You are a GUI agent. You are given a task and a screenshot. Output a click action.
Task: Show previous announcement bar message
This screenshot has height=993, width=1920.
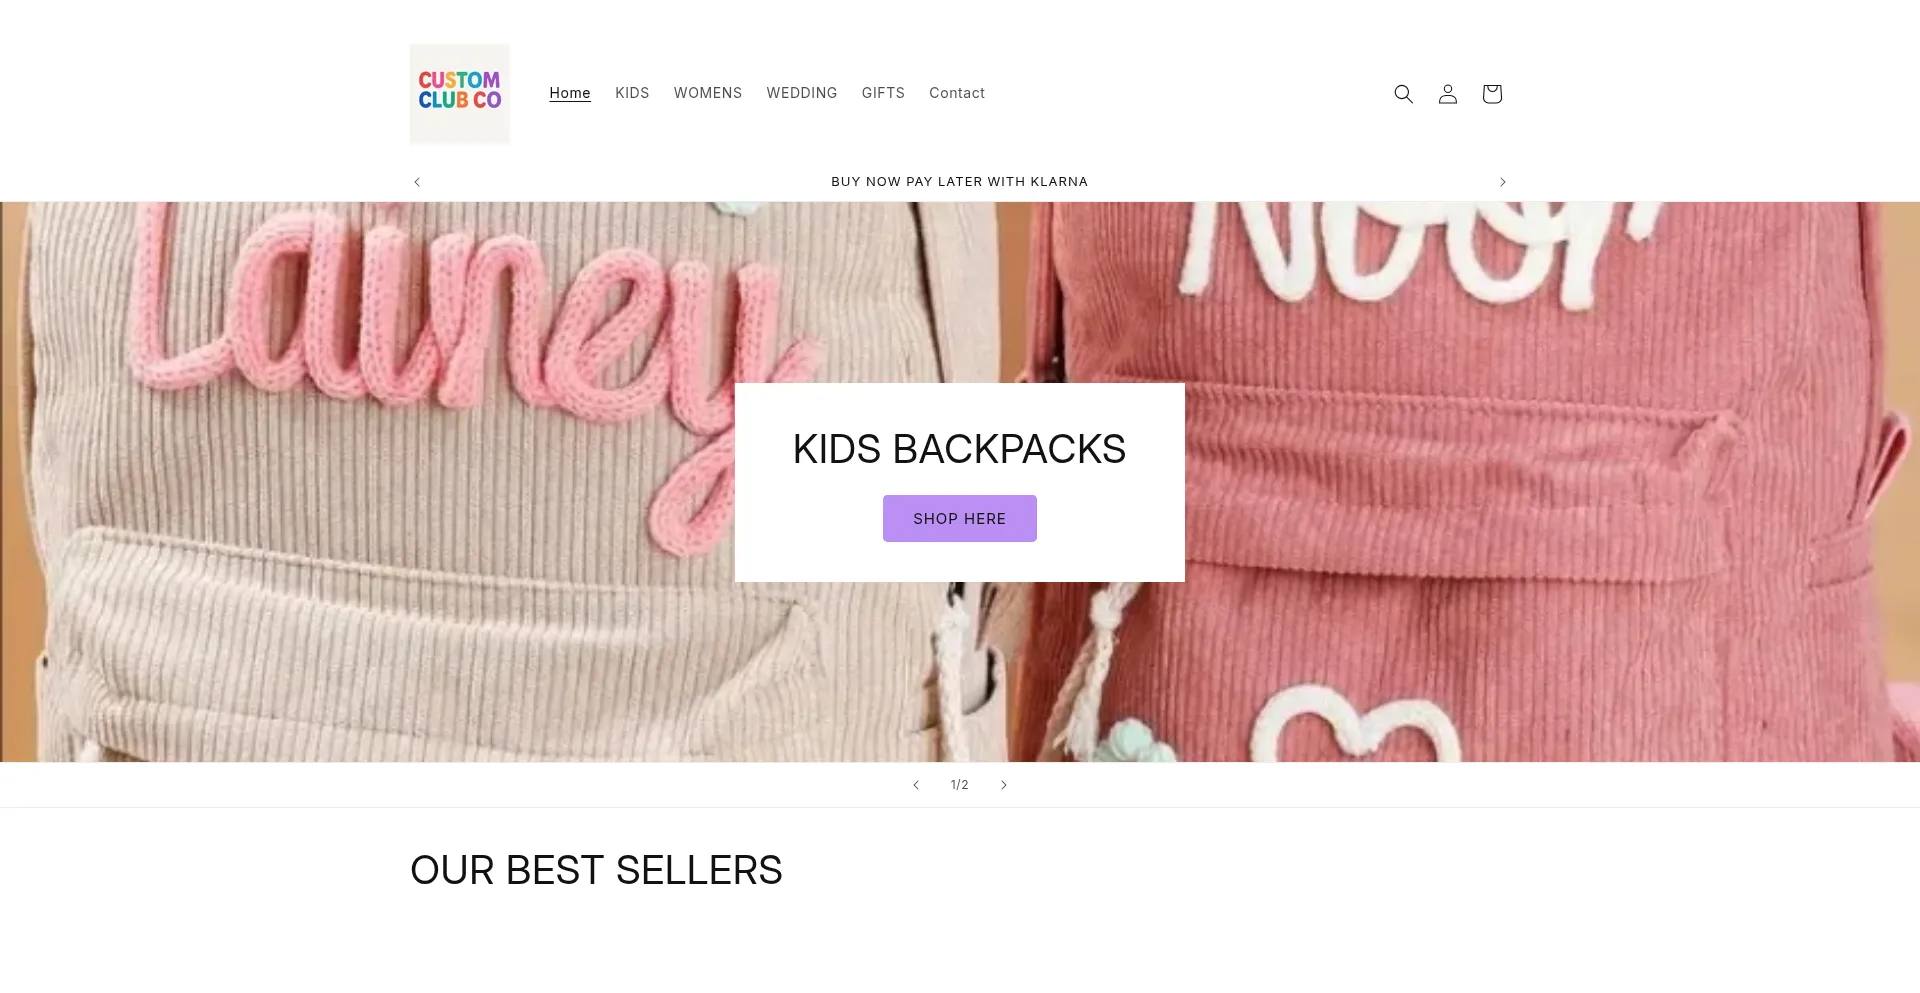[417, 181]
